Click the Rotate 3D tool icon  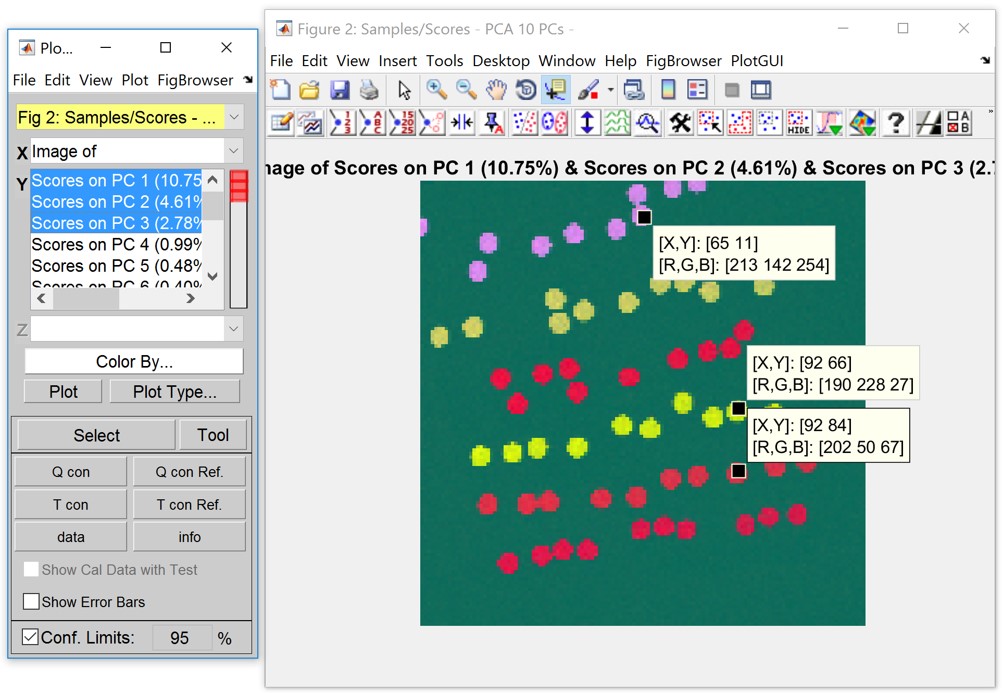tap(525, 90)
